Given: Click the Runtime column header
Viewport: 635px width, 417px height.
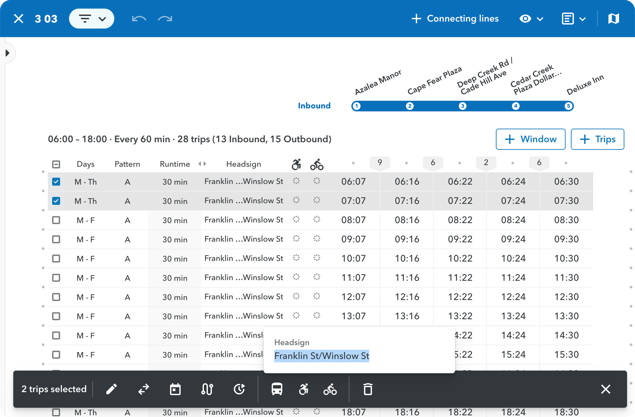Looking at the screenshot, I should tap(175, 164).
